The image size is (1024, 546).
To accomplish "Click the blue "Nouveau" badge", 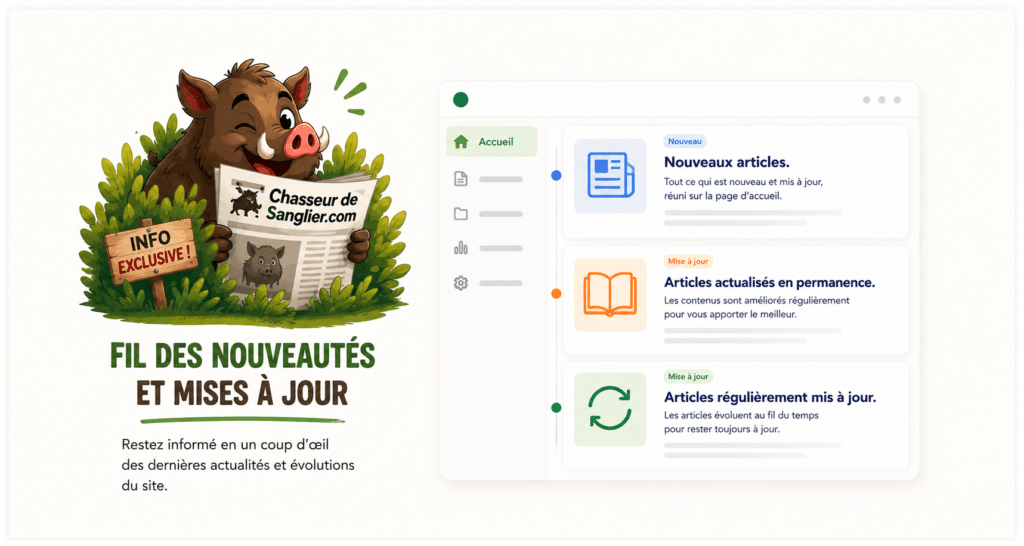I will [x=684, y=141].
